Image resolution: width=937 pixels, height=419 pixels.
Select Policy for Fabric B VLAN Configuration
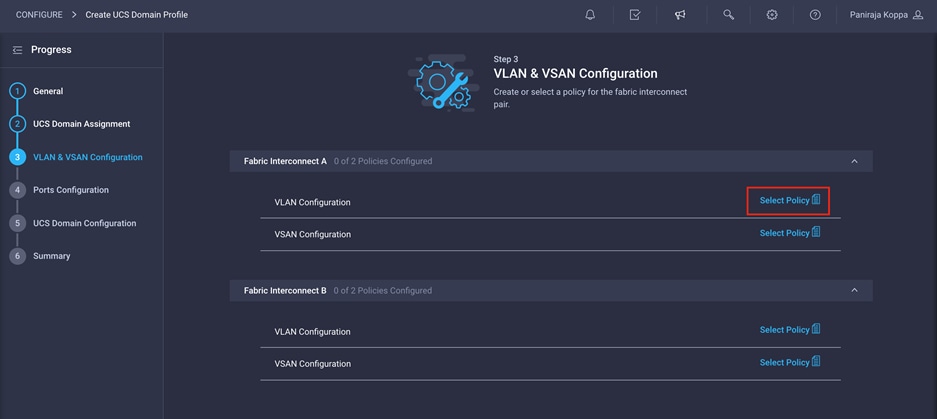pyautogui.click(x=789, y=329)
